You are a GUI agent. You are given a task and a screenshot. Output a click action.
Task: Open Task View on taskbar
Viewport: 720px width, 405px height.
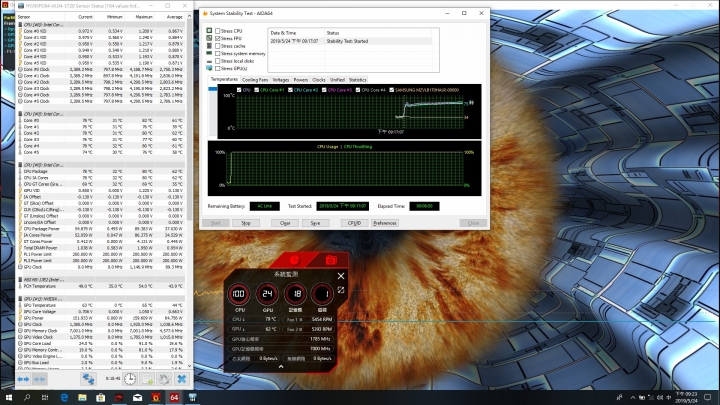point(45,397)
